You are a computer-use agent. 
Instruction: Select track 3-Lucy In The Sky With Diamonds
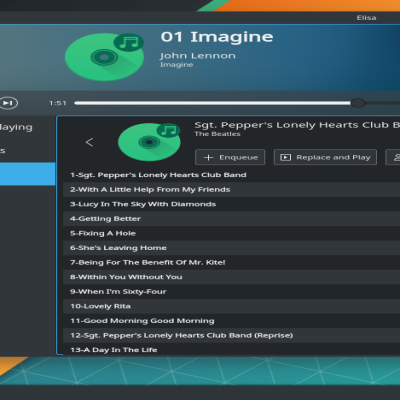click(x=231, y=204)
